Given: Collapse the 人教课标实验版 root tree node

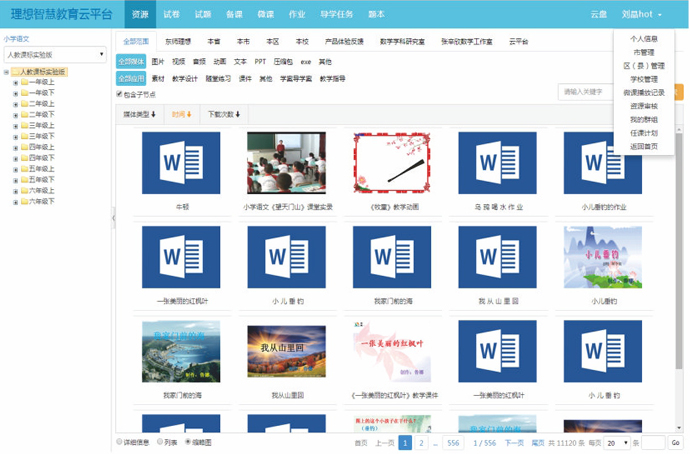Looking at the screenshot, I should 6,72.
